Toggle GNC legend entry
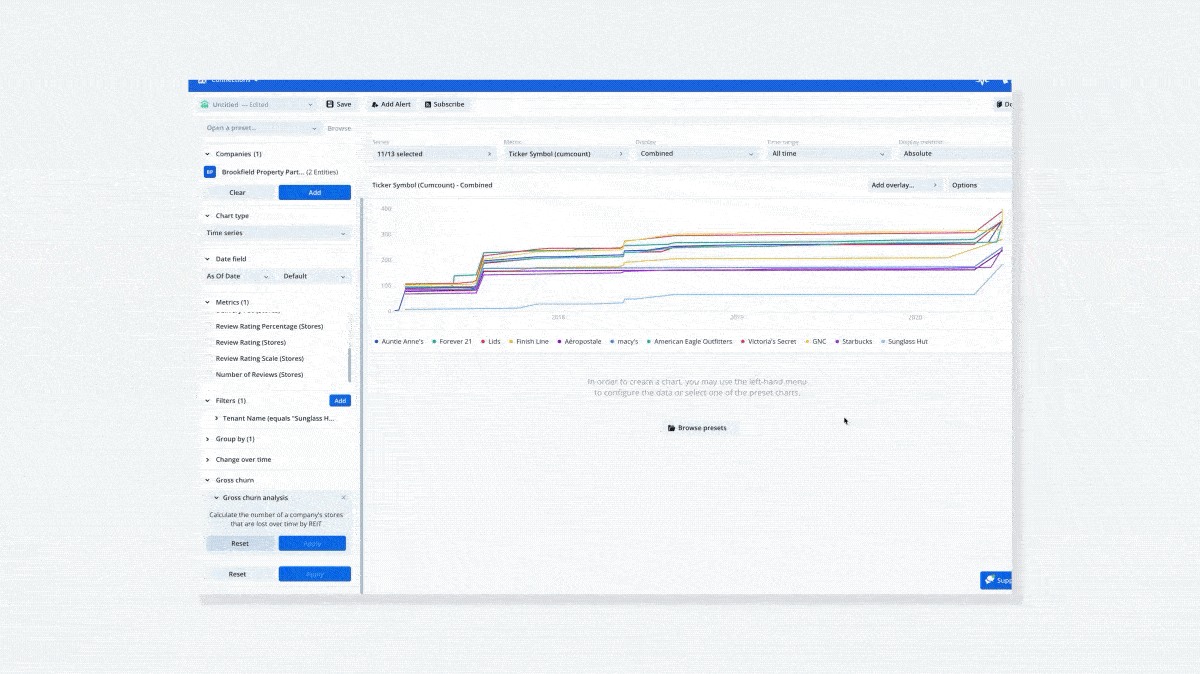The height and width of the screenshot is (674, 1200). tap(816, 341)
